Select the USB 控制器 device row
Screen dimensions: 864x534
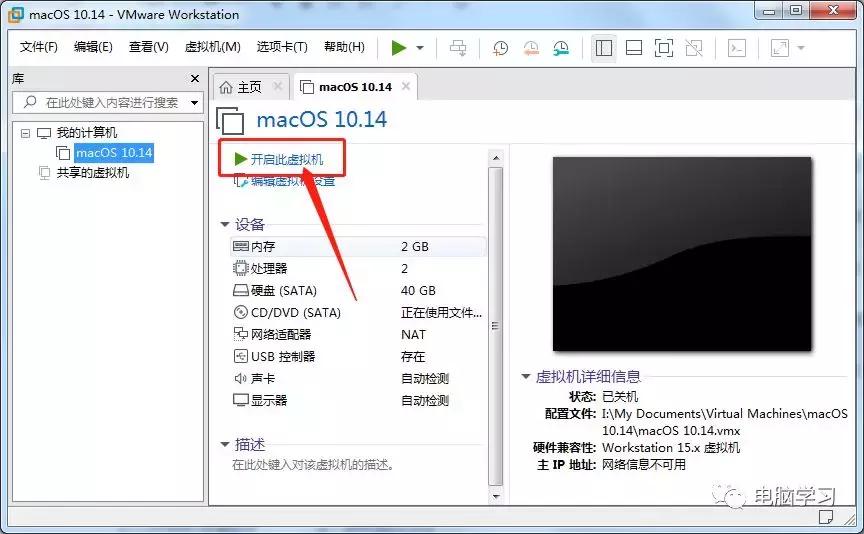coord(358,357)
